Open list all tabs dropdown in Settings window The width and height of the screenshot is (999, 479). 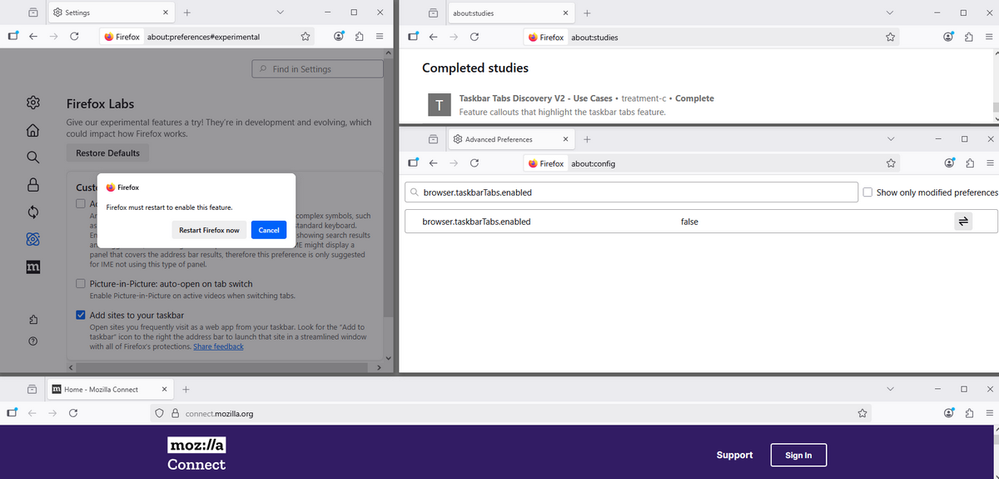coord(281,12)
